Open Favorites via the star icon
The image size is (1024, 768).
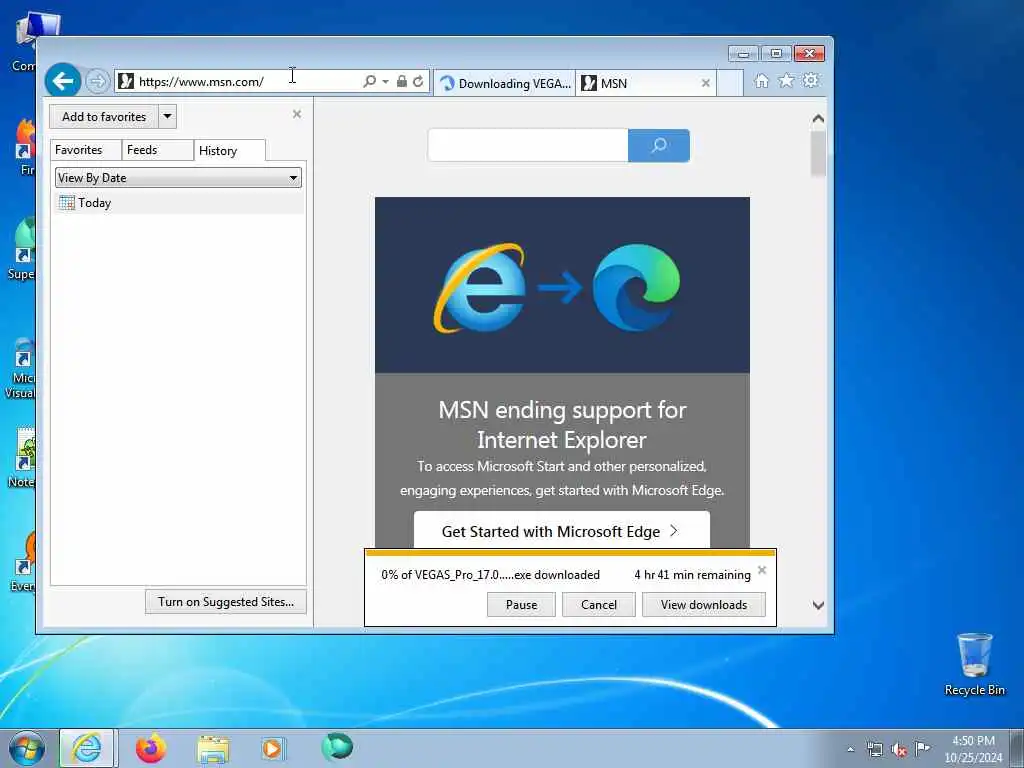(786, 80)
